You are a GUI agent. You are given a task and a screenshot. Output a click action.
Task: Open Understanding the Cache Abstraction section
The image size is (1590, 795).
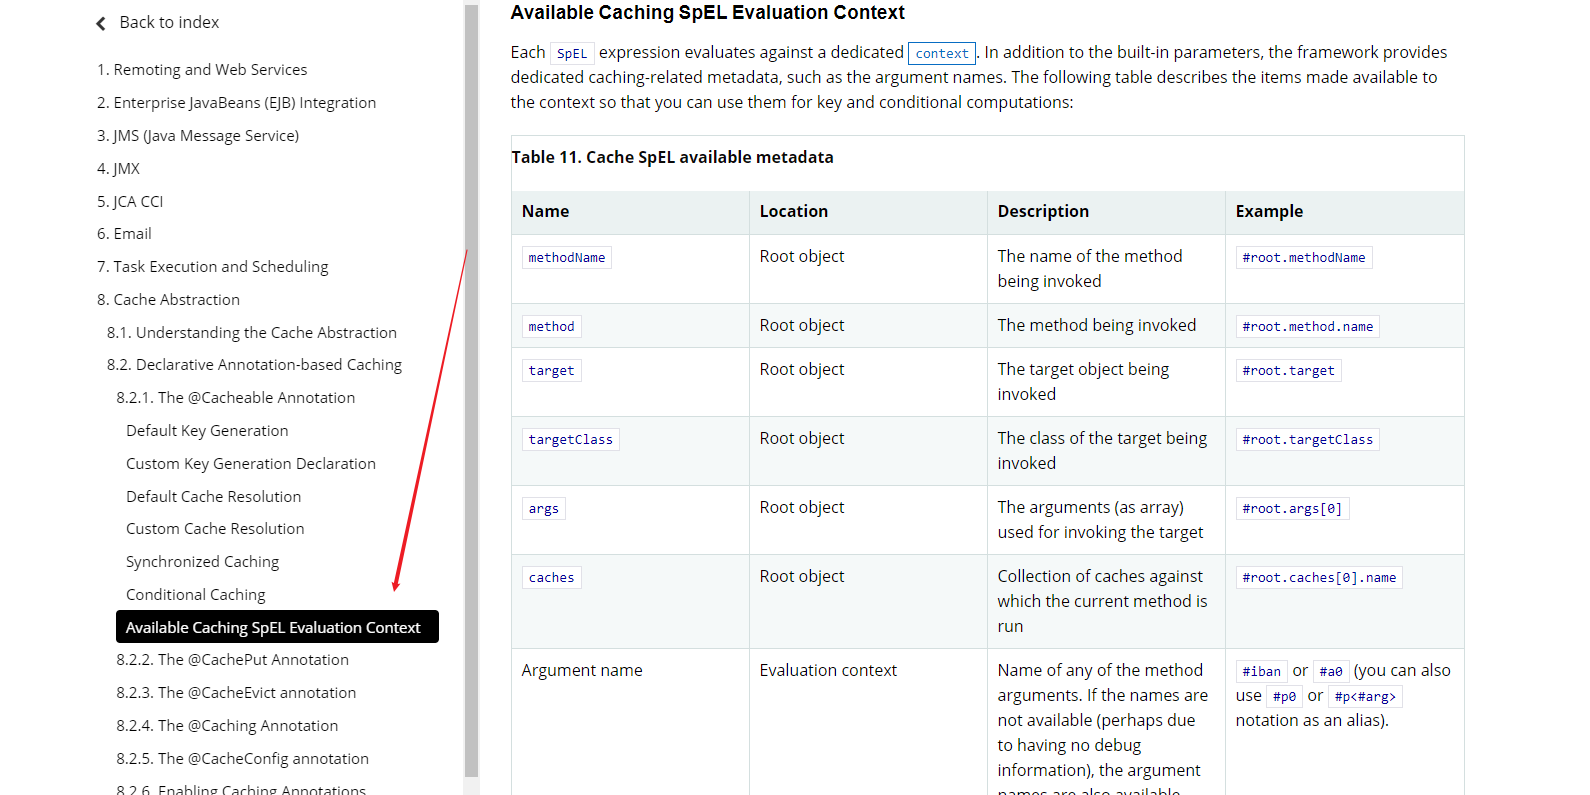pyautogui.click(x=252, y=333)
